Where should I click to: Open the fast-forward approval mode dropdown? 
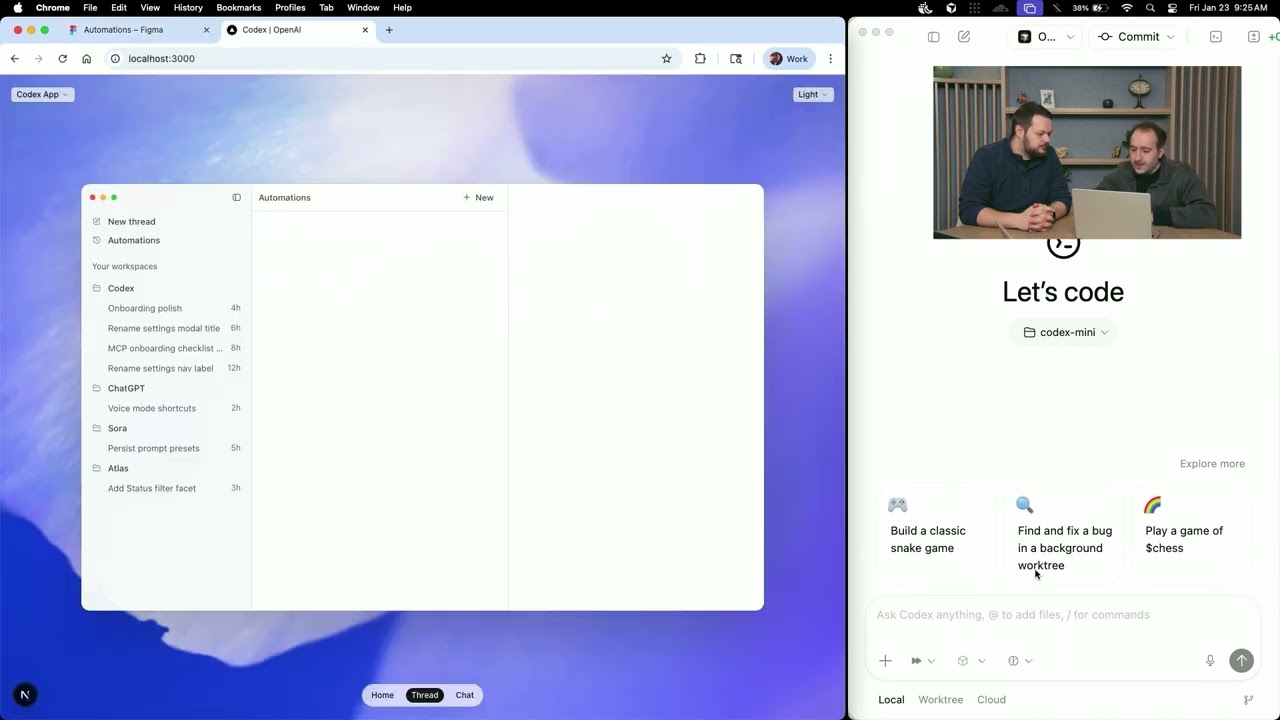(923, 661)
